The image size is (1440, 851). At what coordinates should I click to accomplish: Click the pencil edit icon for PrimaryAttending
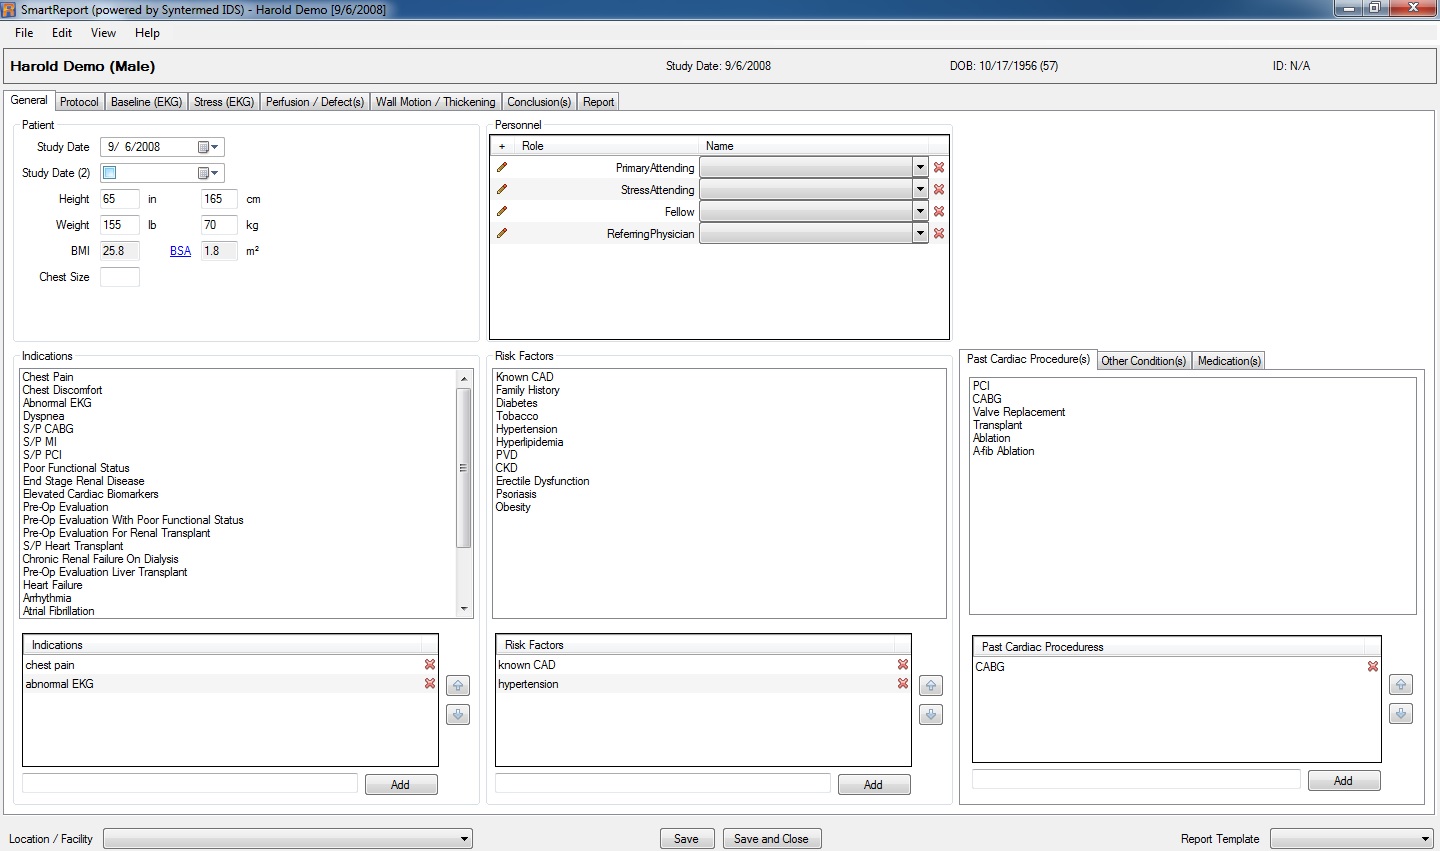tap(502, 168)
